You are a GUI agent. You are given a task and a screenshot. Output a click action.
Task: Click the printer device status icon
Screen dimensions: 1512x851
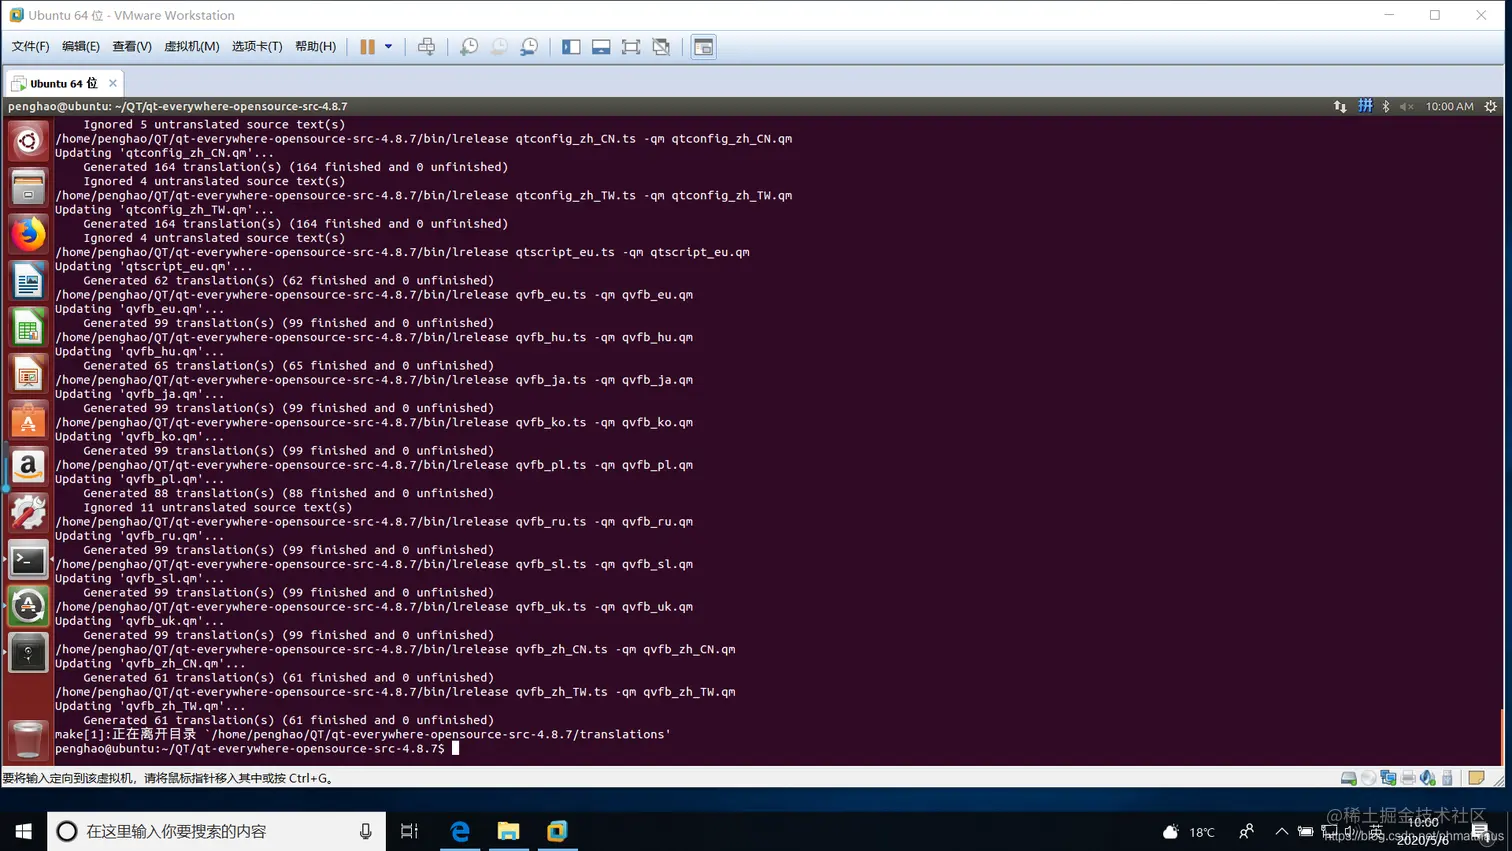1408,778
